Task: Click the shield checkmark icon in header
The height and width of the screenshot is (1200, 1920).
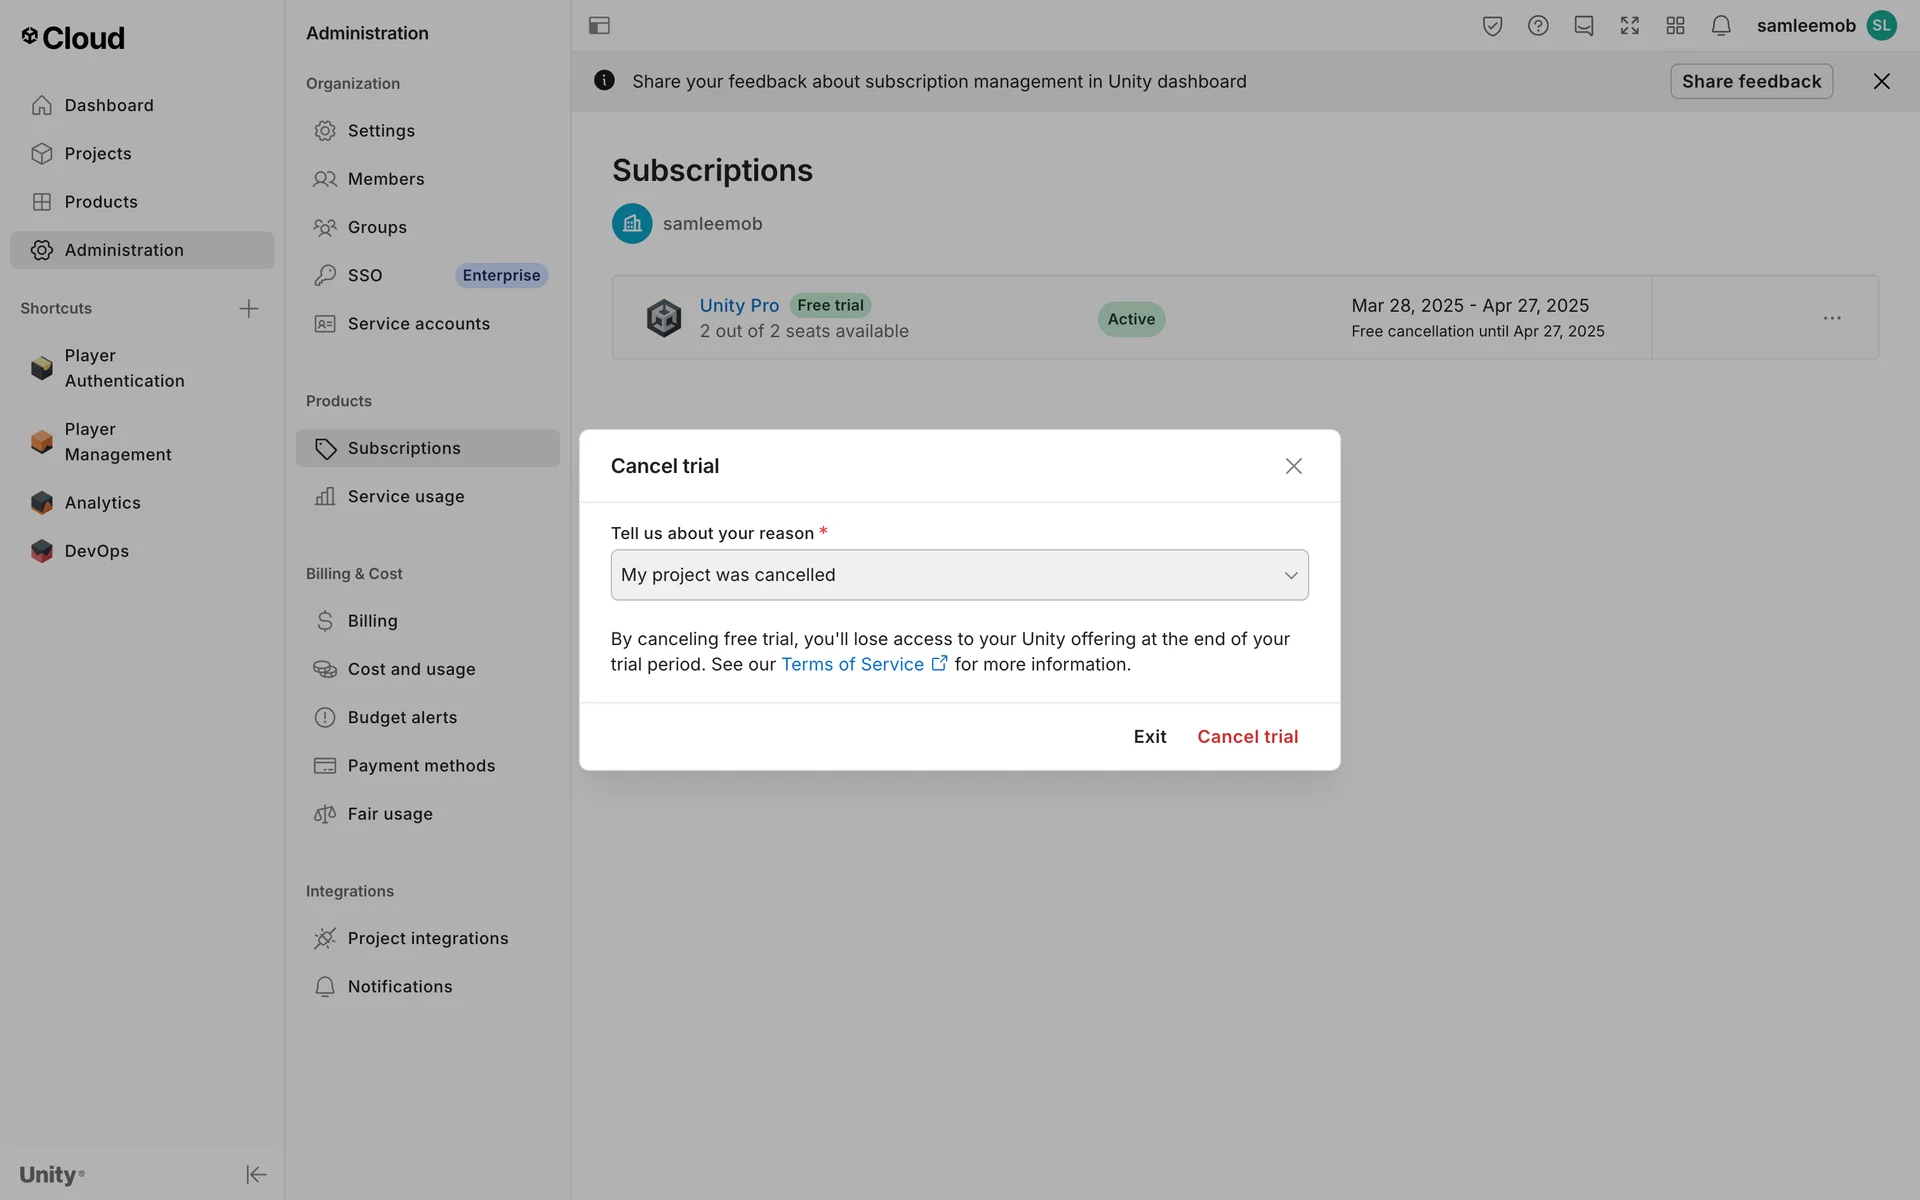Action: pos(1492,26)
